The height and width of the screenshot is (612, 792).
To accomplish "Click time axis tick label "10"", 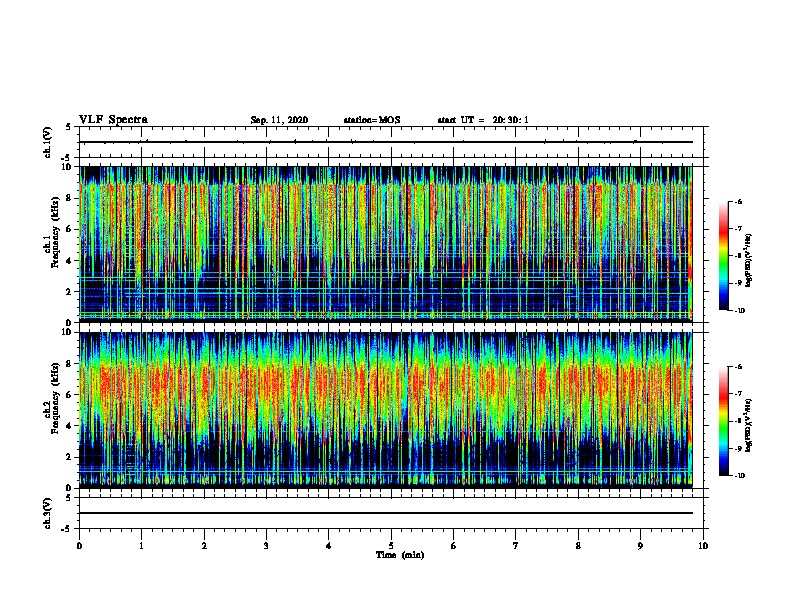I will pyautogui.click(x=703, y=545).
